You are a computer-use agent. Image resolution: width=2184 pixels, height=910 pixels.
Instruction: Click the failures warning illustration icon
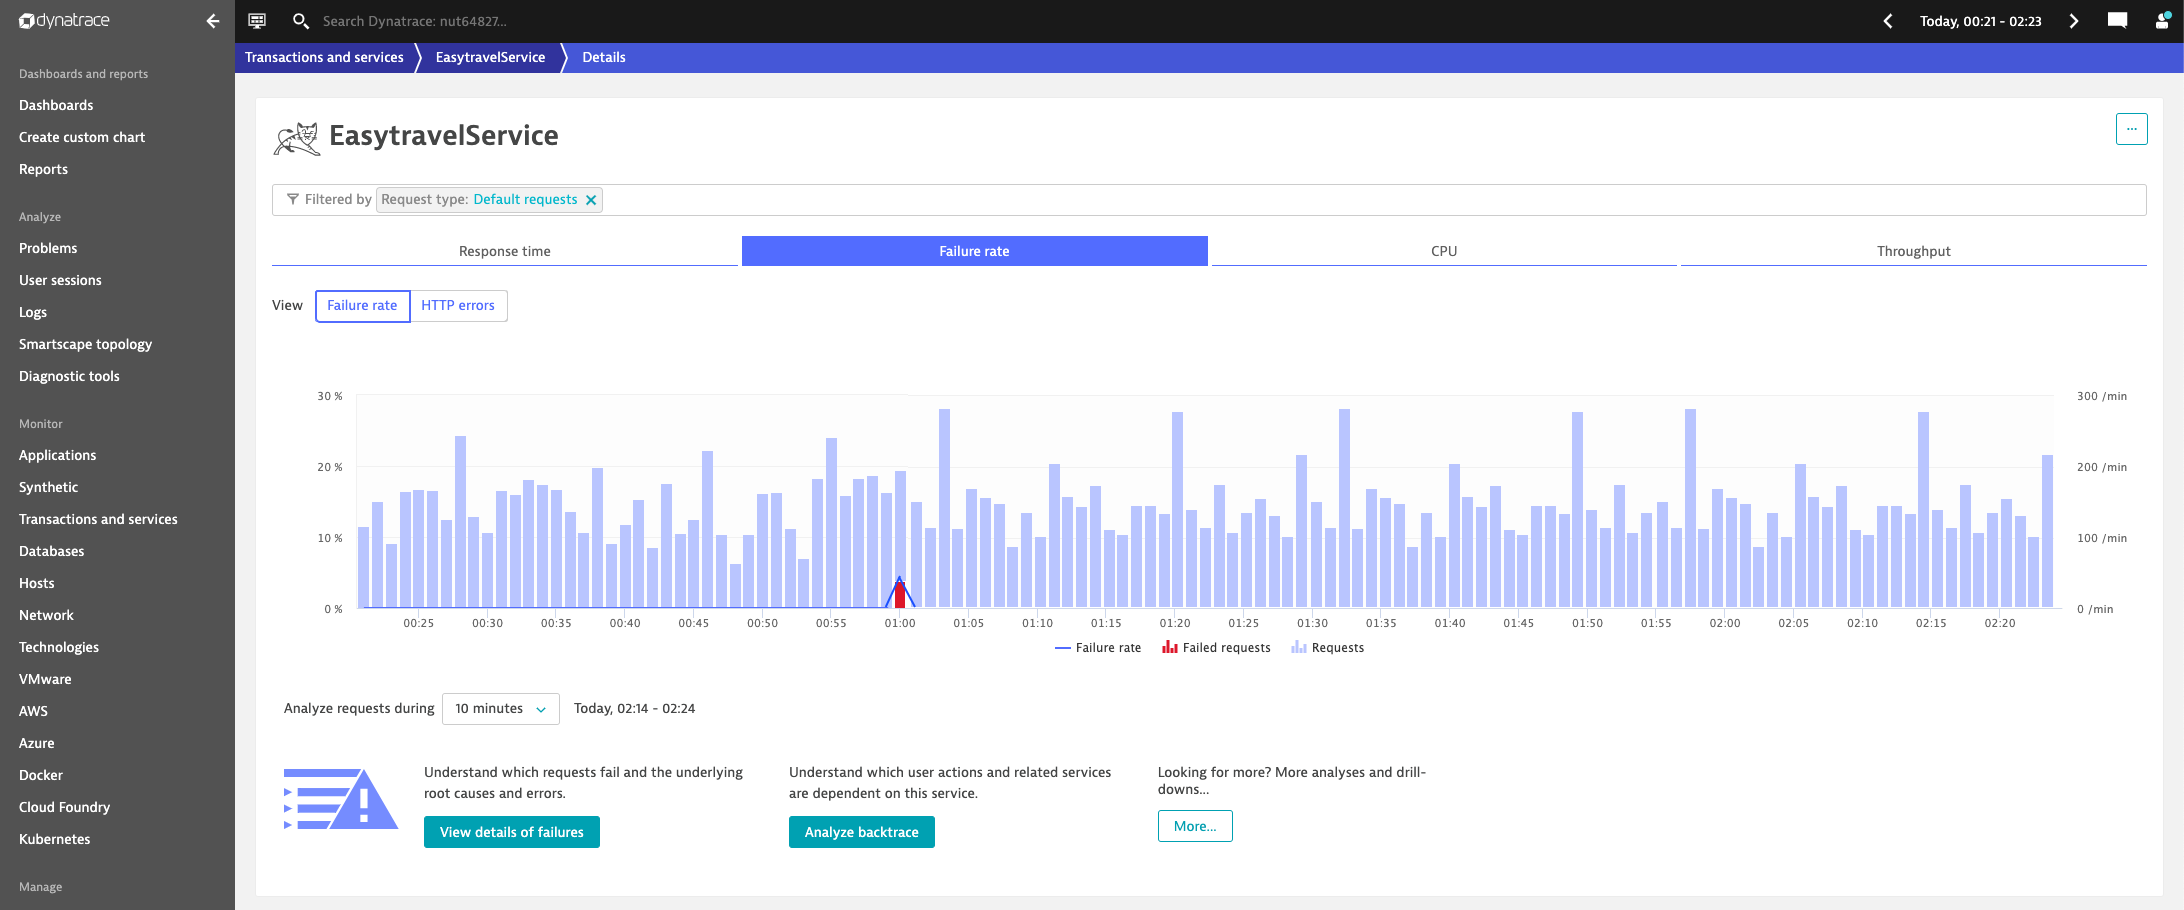(341, 798)
